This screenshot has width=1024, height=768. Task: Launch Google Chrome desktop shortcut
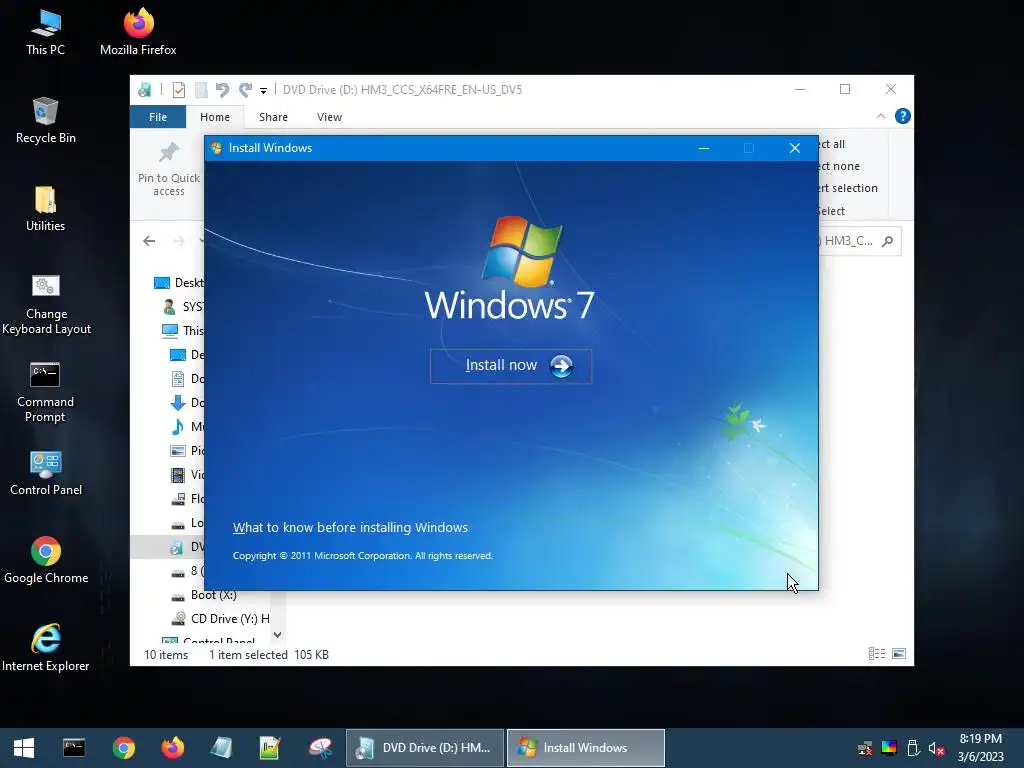(x=46, y=561)
